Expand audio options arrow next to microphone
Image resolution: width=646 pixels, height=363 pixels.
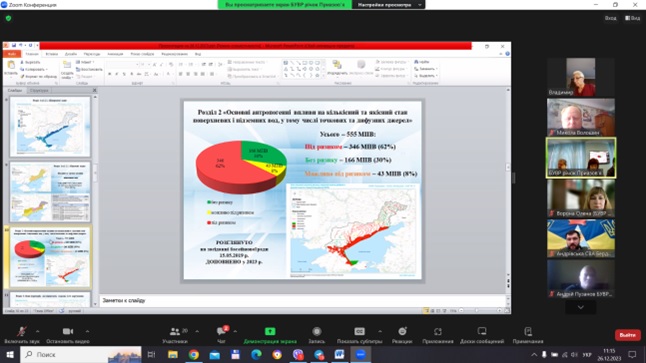pyautogui.click(x=37, y=331)
